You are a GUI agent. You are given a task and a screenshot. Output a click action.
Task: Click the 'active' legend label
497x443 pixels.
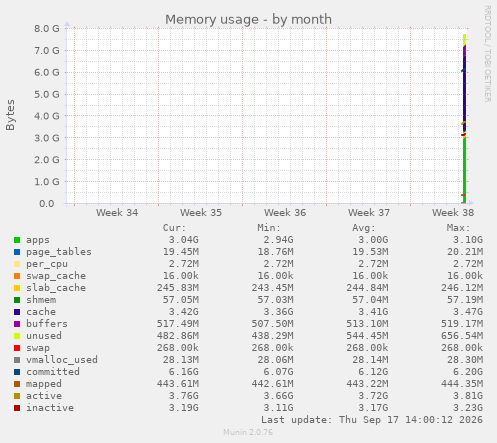[x=44, y=396]
